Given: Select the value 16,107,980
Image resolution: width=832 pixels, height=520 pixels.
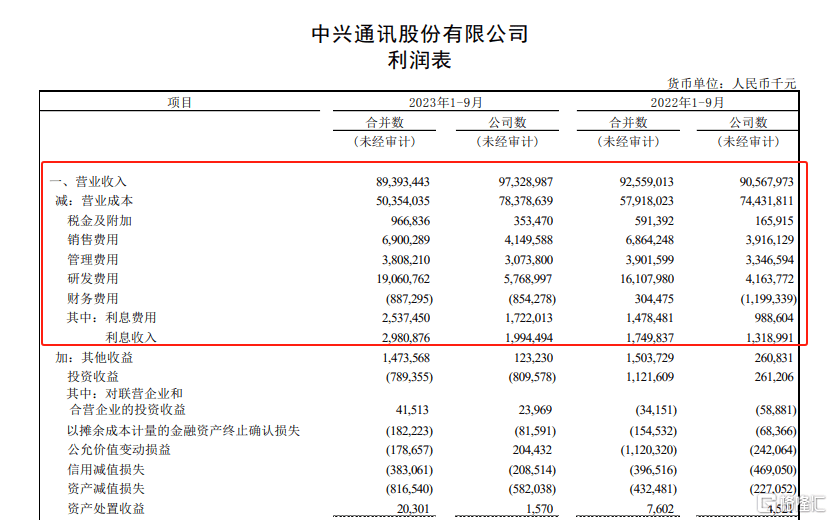Looking at the screenshot, I should click(x=646, y=279).
